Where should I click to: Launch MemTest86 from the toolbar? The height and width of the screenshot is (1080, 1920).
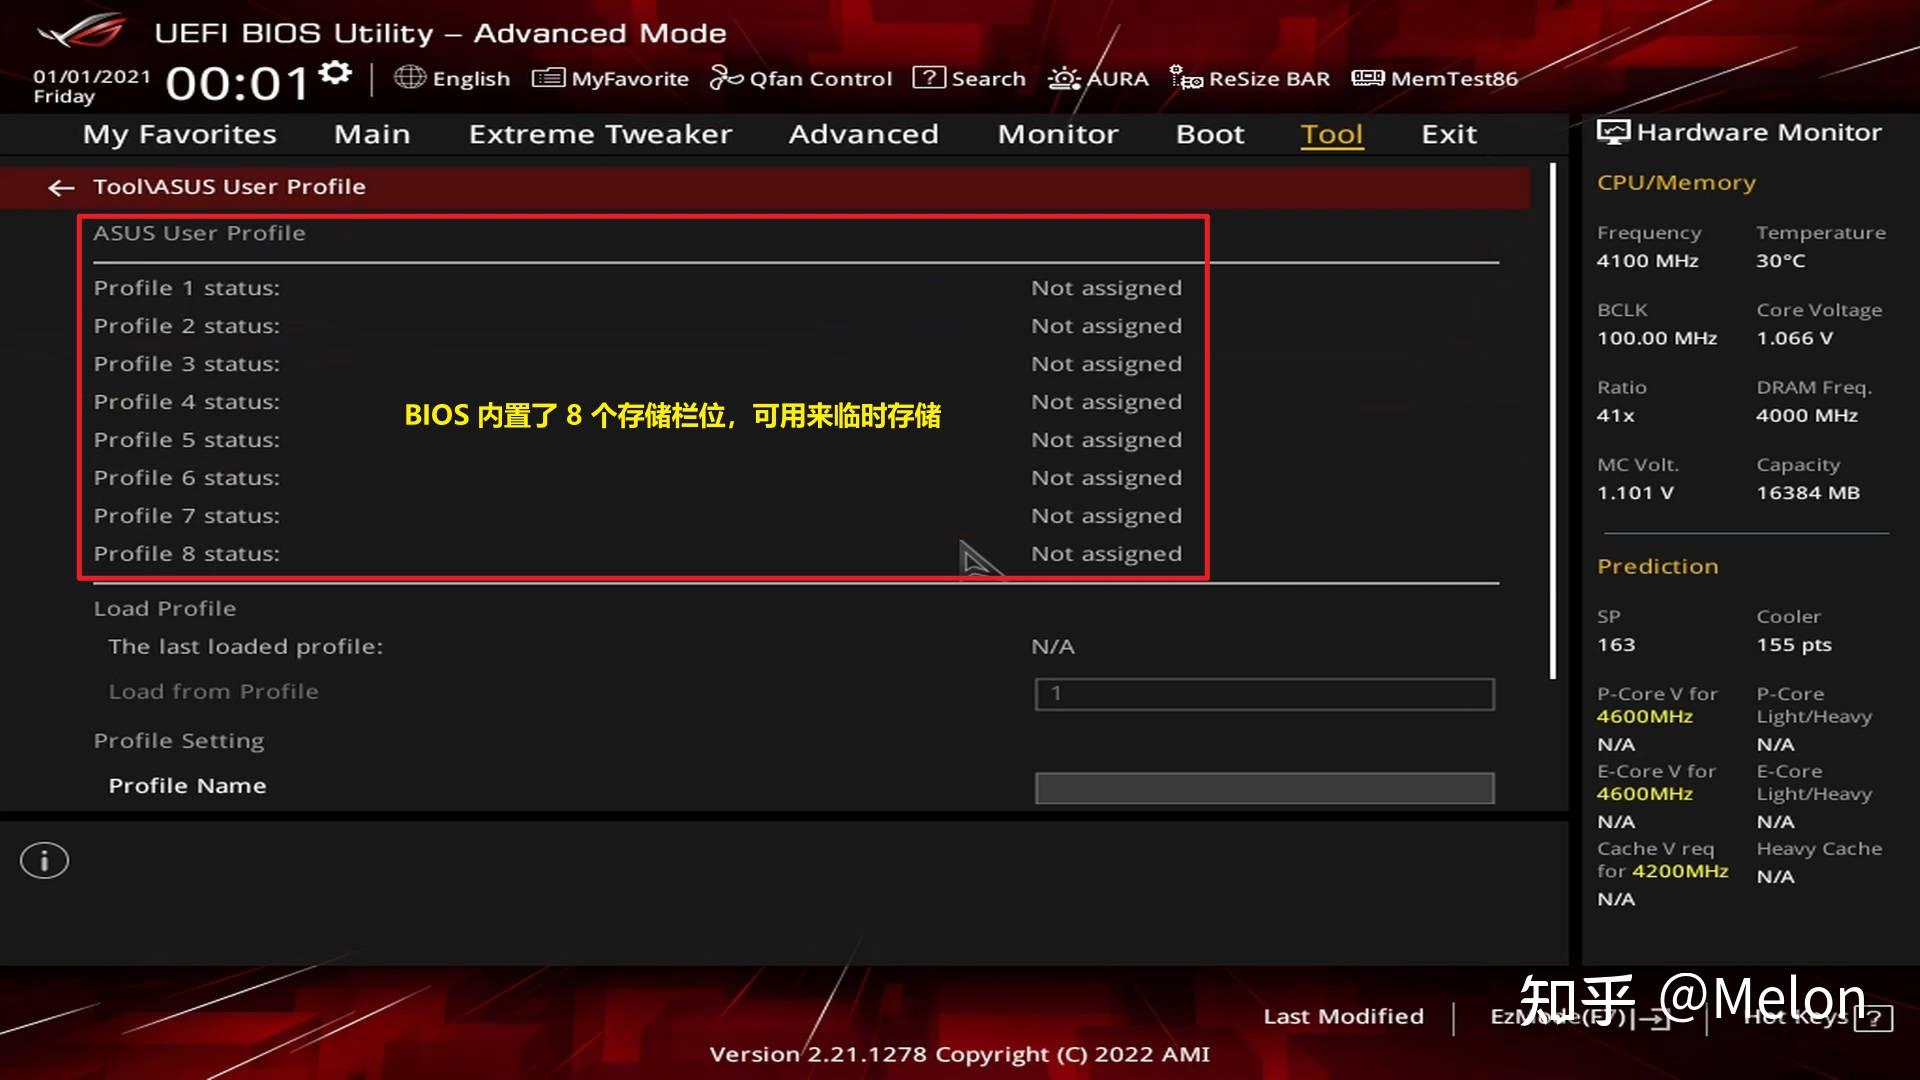[1434, 78]
